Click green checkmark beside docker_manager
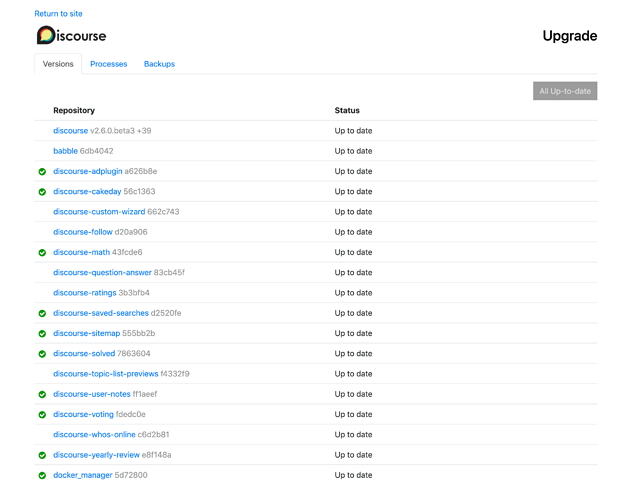 pos(42,475)
